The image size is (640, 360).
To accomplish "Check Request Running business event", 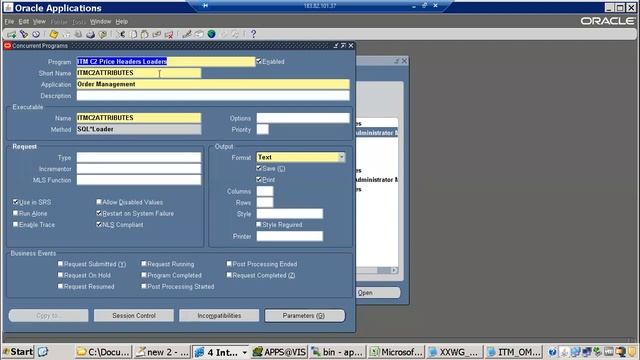I will (144, 264).
